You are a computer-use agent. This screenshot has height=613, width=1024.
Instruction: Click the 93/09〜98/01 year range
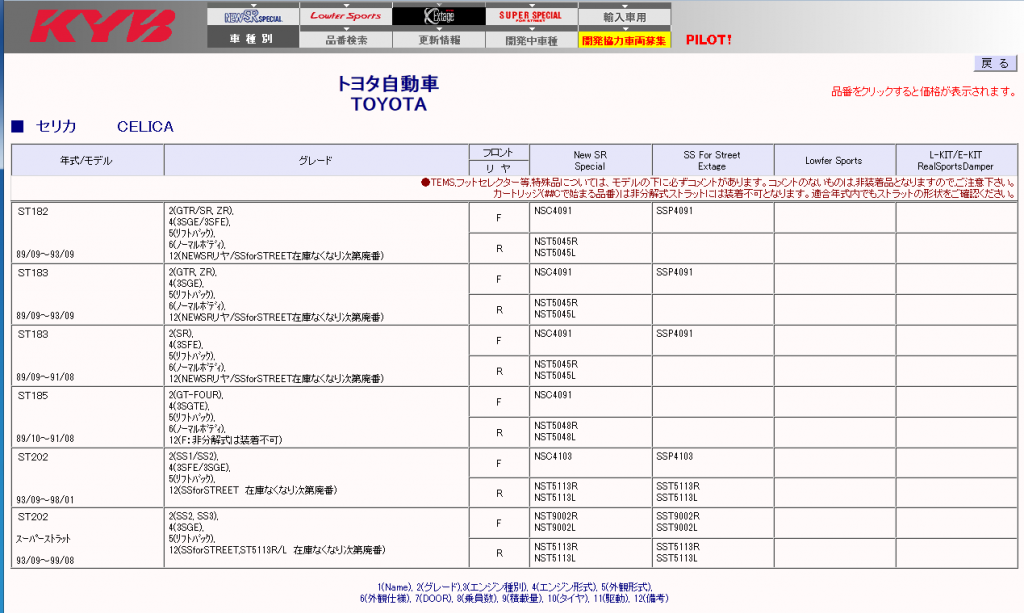(45, 500)
